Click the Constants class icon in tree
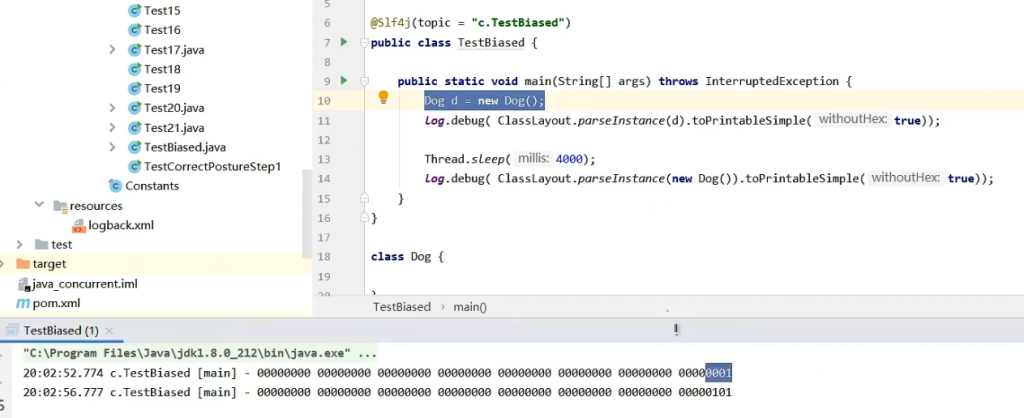Viewport: 1024px width, 418px height. pyautogui.click(x=116, y=186)
